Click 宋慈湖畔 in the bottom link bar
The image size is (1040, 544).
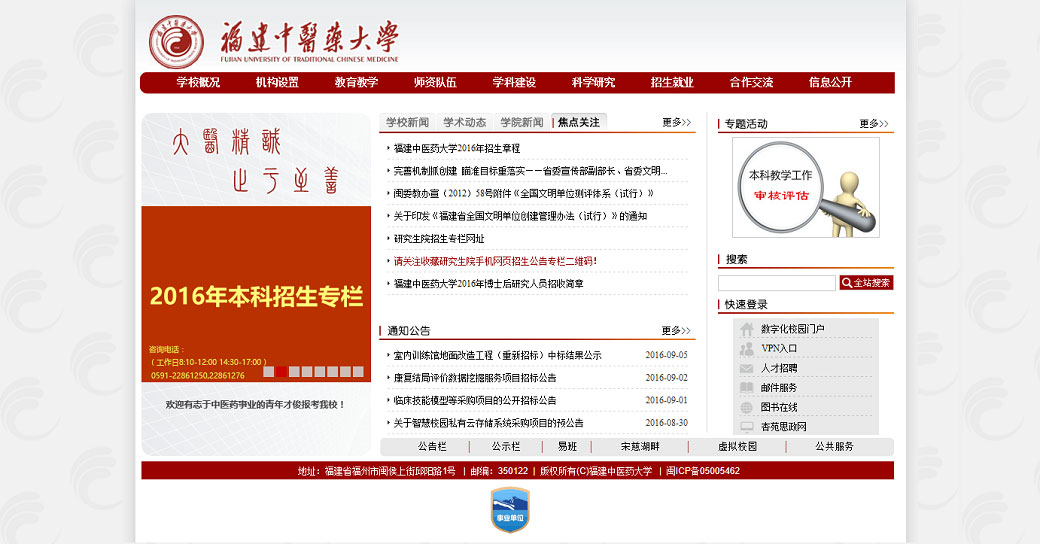click(640, 446)
